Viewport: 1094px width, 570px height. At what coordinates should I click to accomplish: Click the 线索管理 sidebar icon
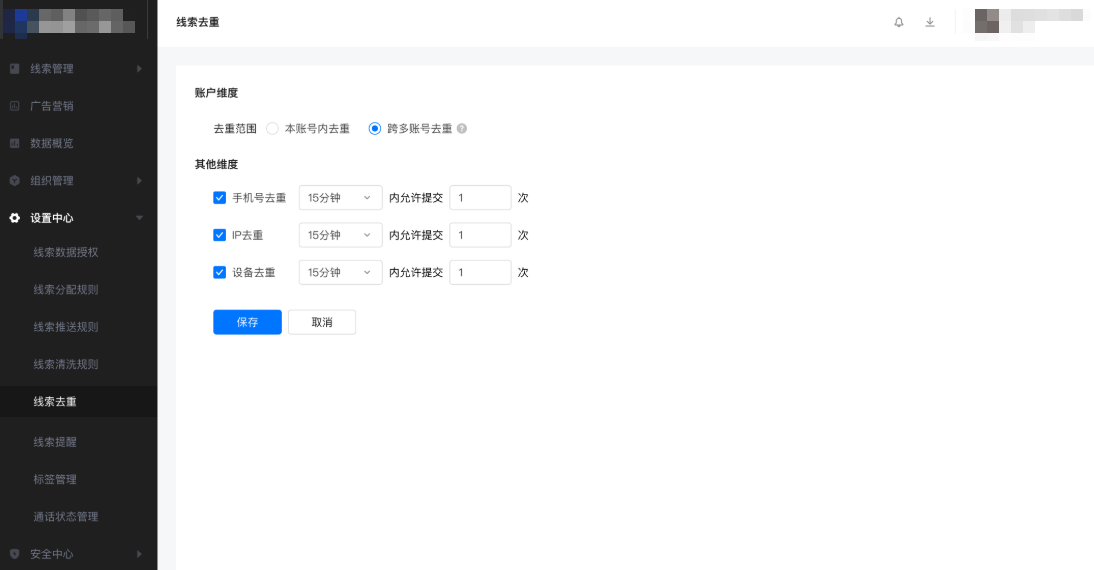[15, 68]
